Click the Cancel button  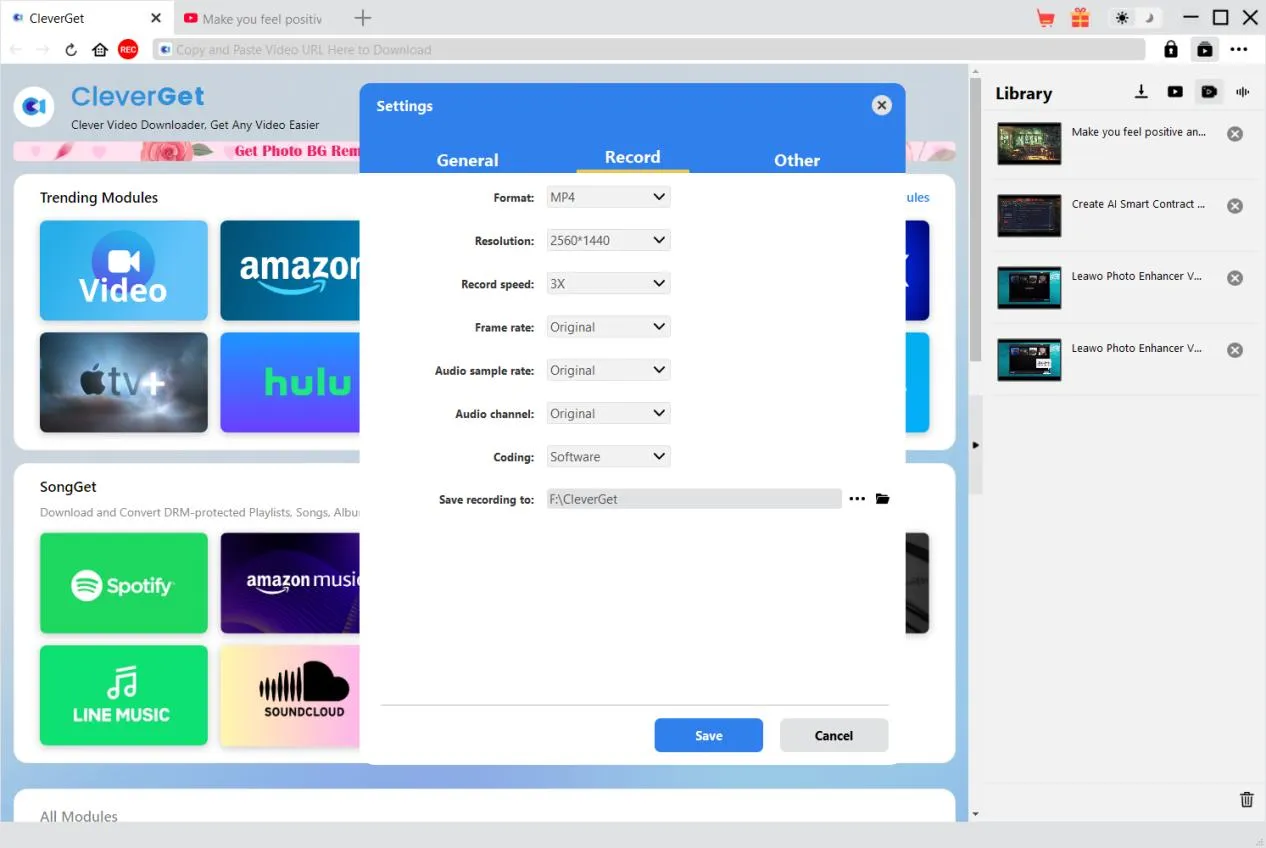point(834,735)
